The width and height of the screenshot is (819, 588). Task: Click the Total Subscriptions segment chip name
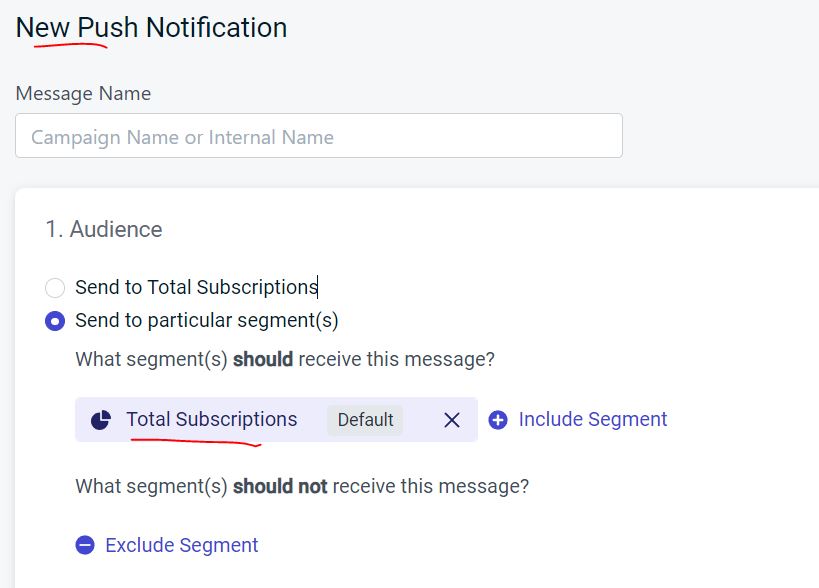coord(212,419)
